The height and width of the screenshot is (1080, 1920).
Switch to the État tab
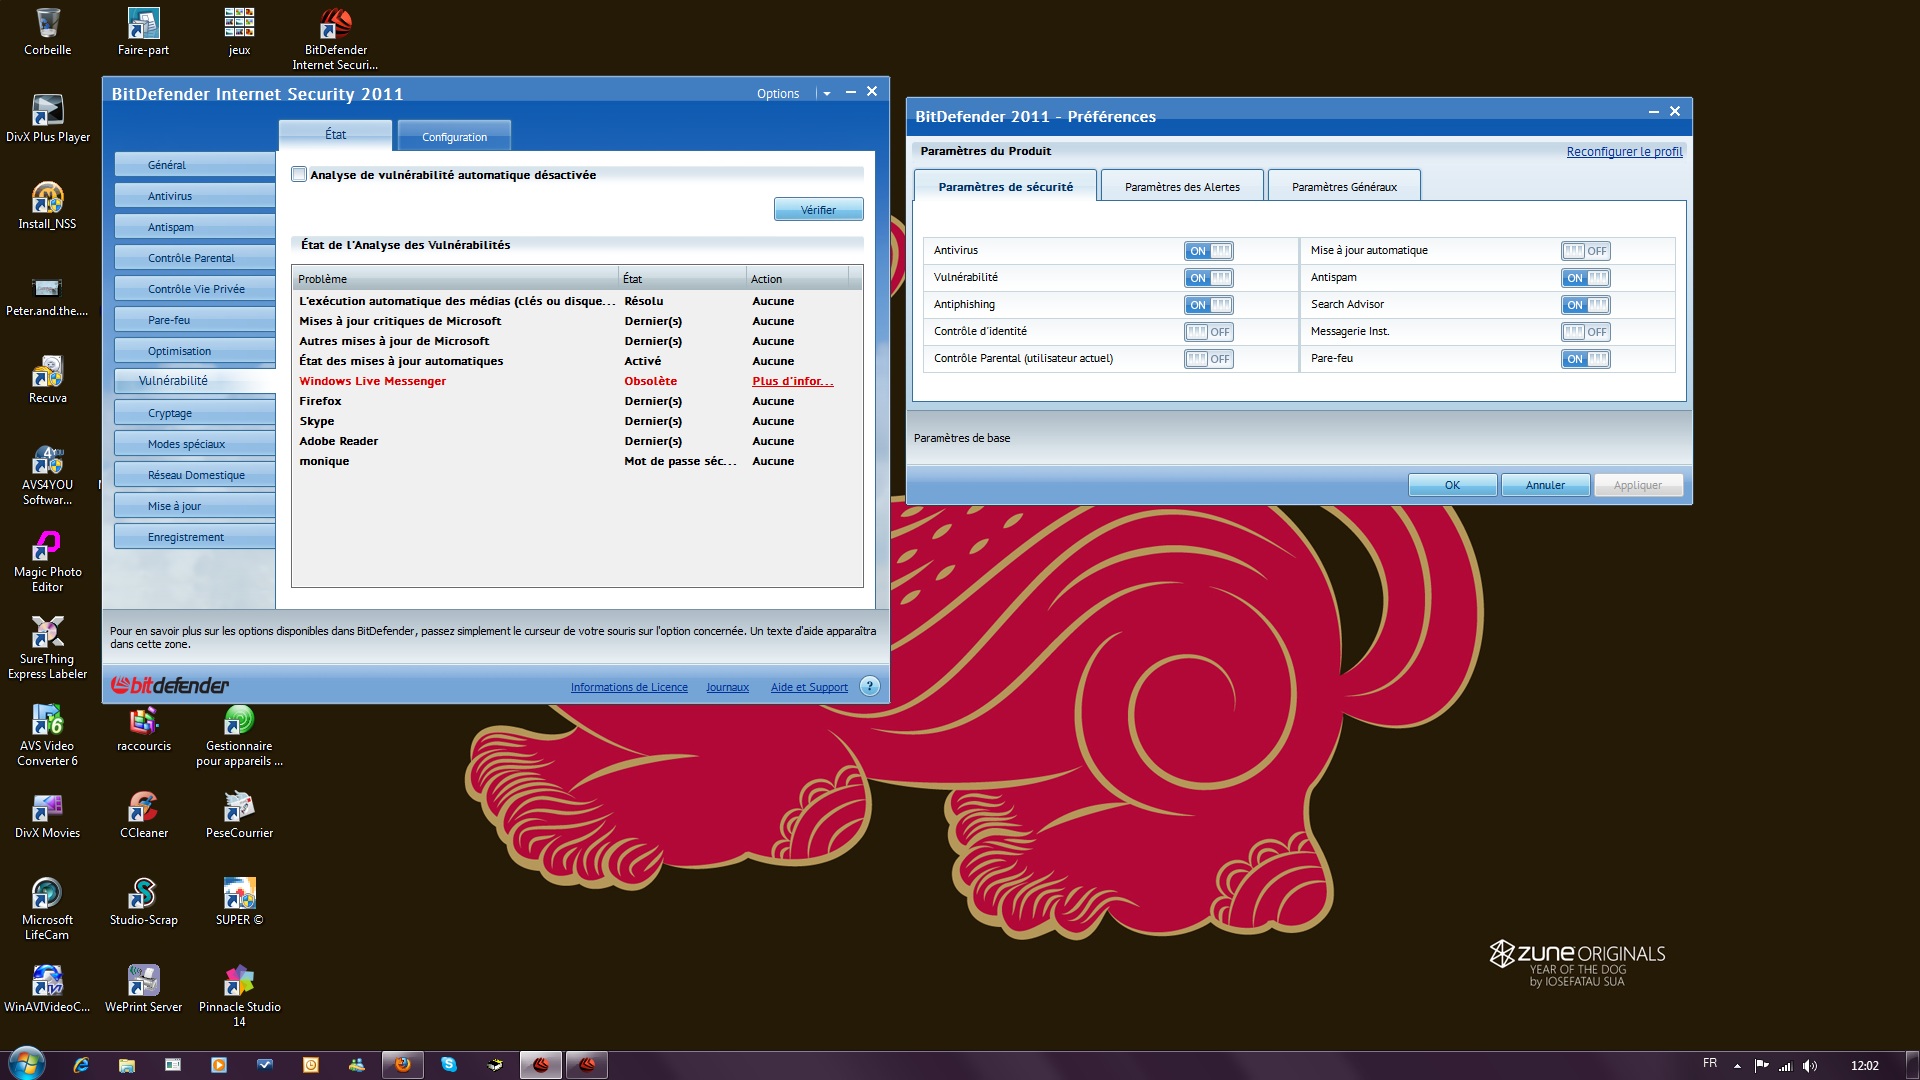click(x=335, y=134)
